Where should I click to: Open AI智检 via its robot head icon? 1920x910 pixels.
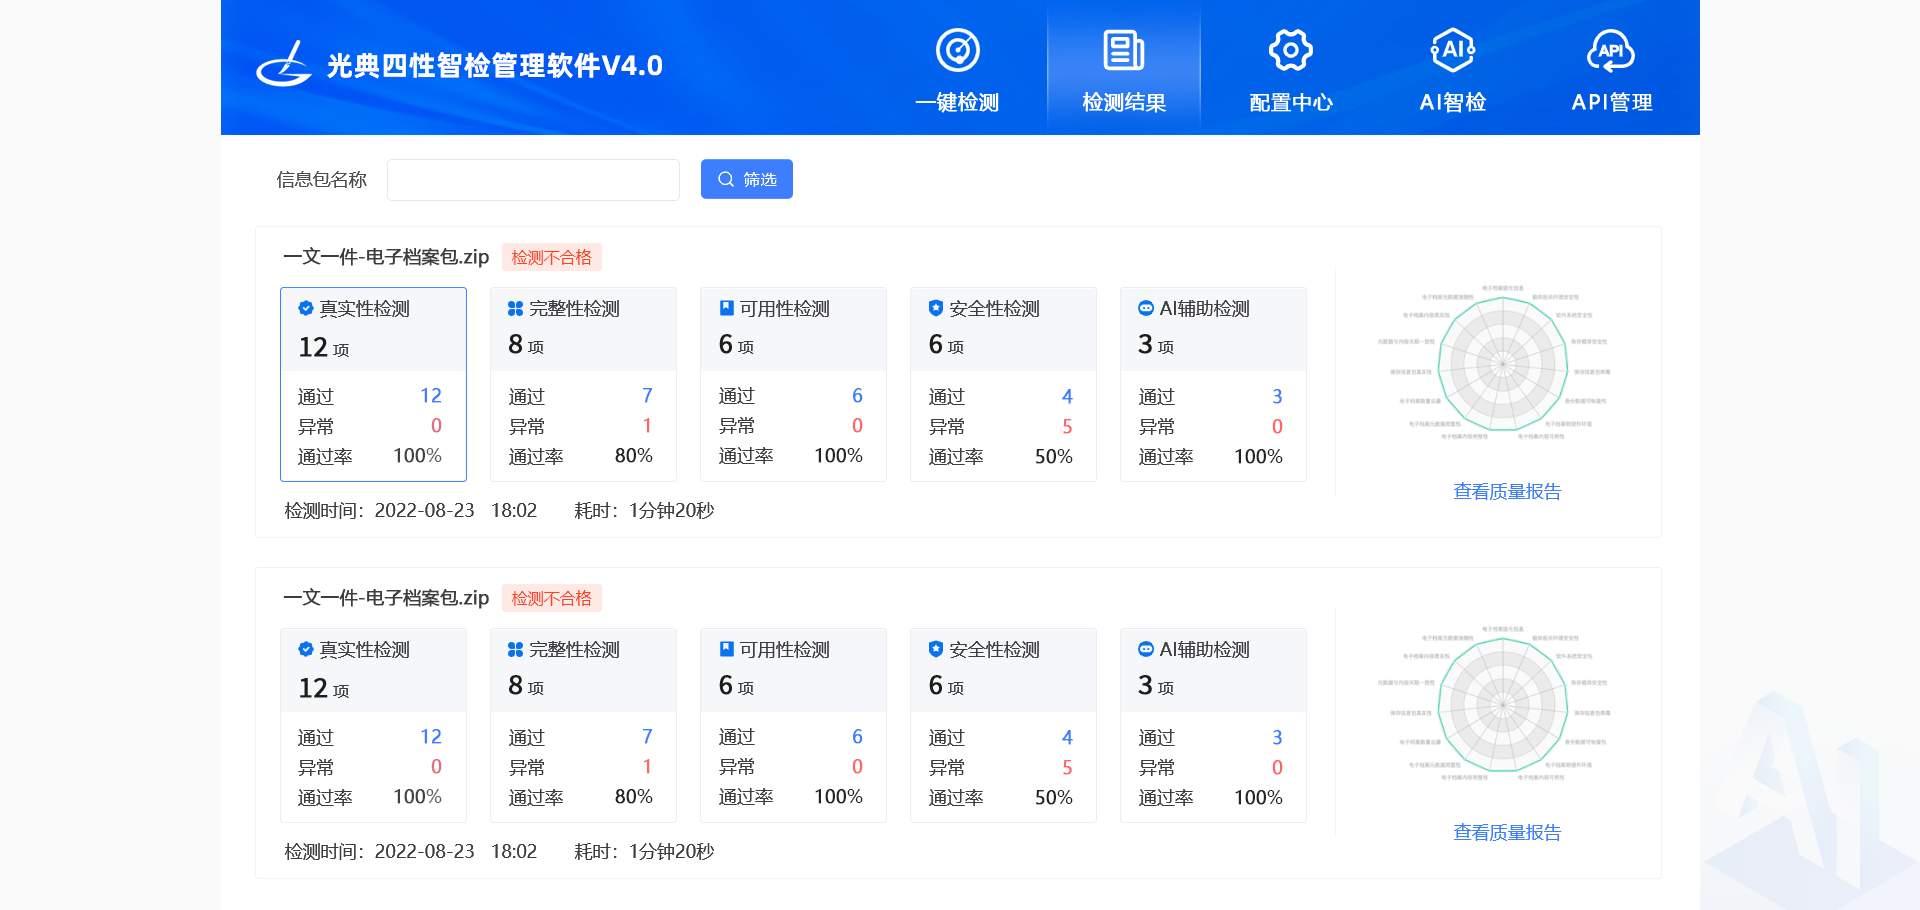click(x=1452, y=48)
